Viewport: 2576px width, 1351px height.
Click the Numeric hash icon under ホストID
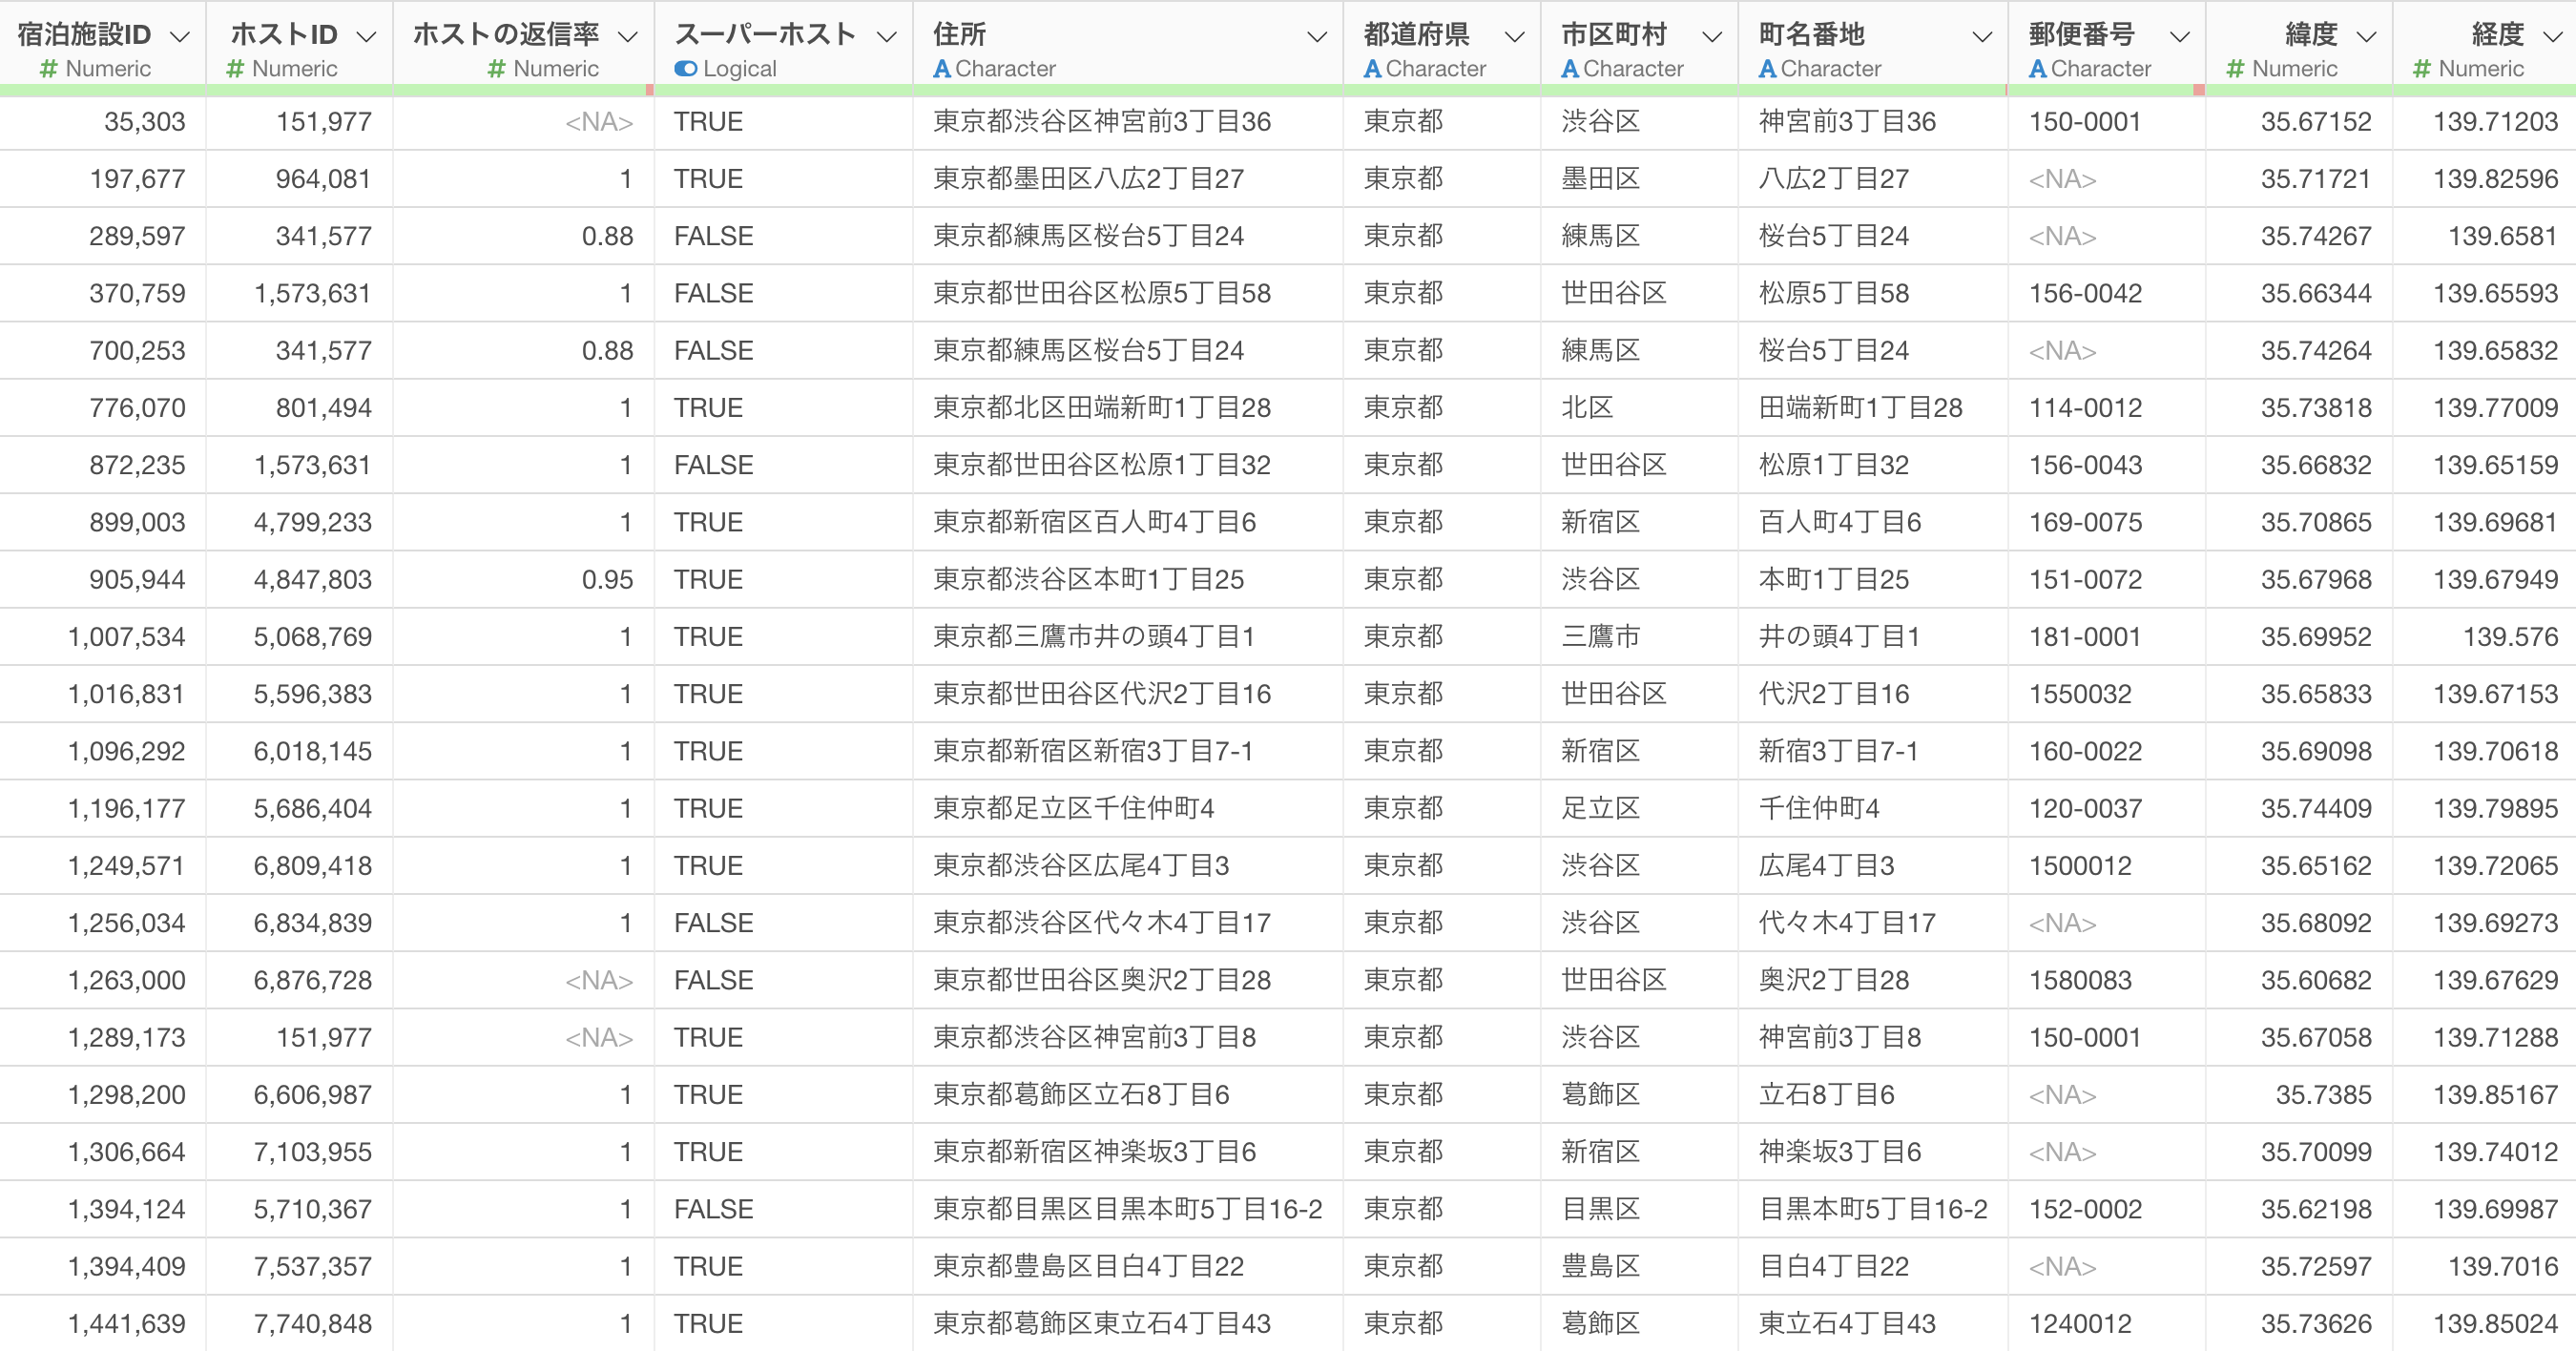(235, 69)
